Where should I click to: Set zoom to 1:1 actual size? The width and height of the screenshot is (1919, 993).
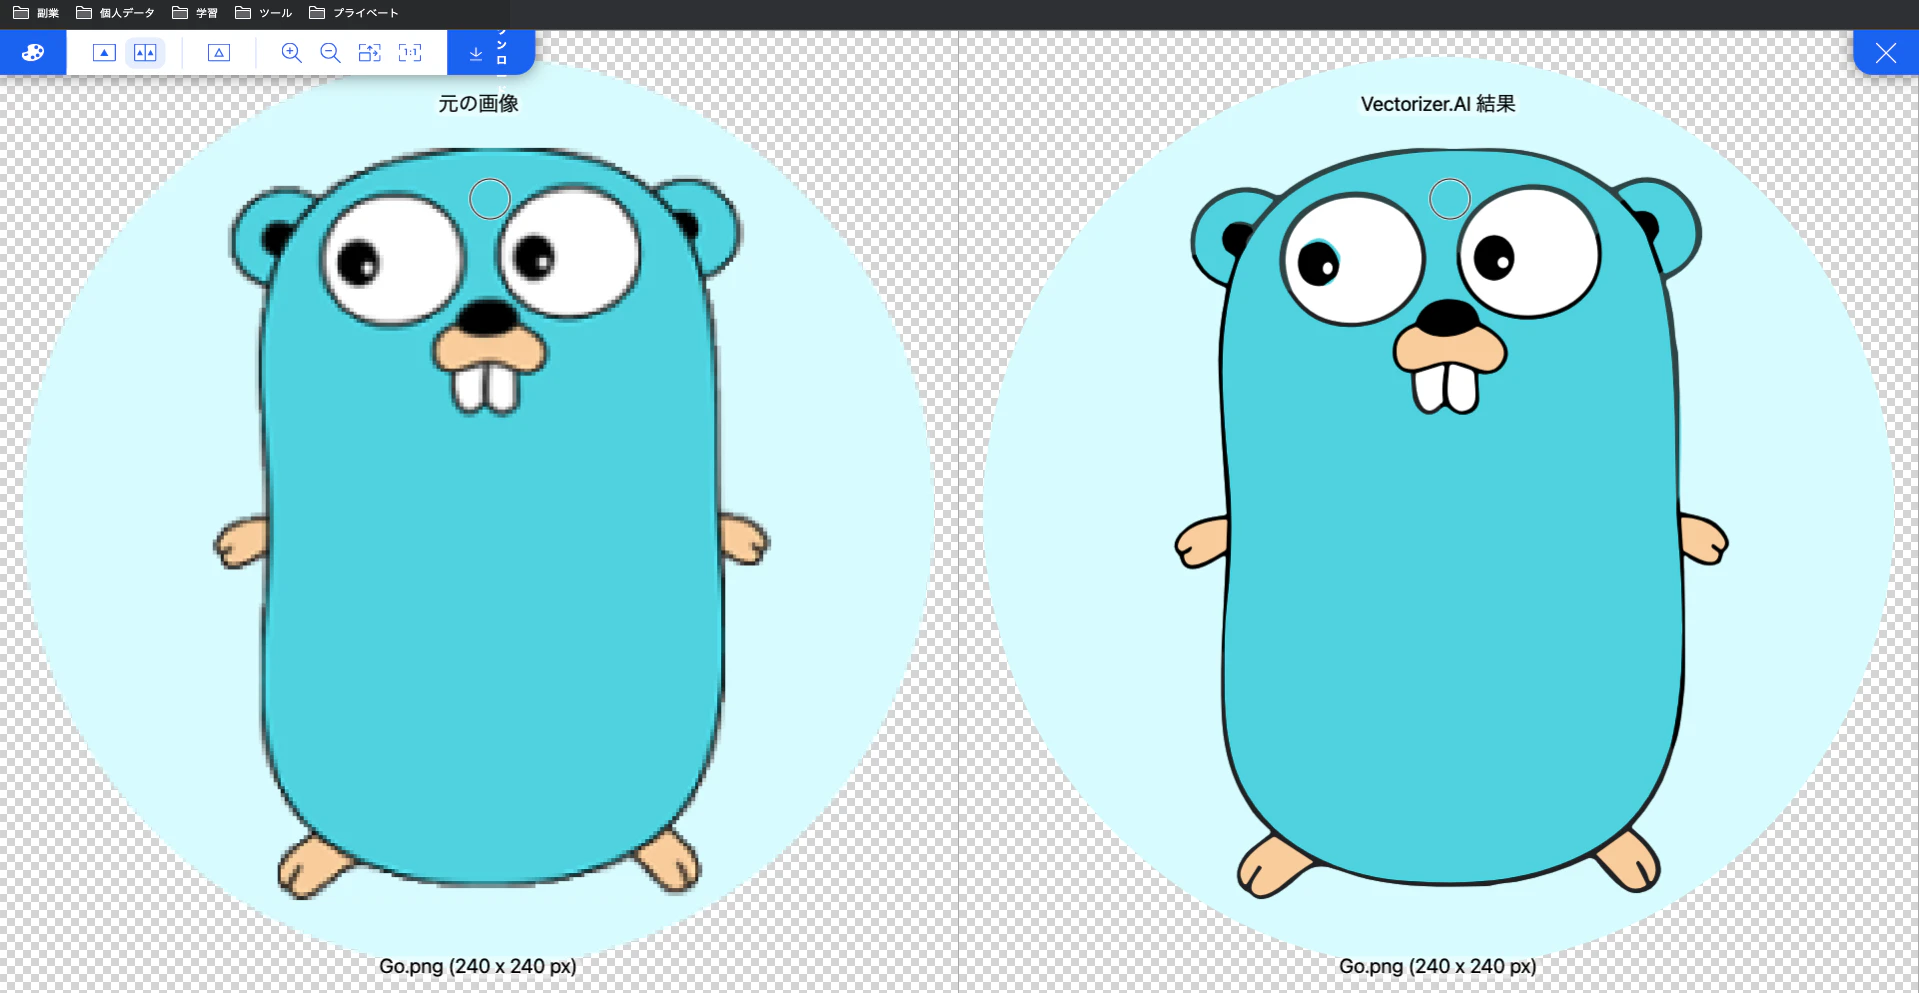(x=410, y=53)
